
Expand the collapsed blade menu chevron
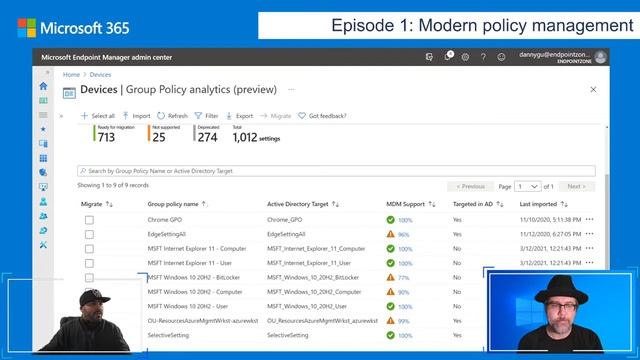click(61, 116)
